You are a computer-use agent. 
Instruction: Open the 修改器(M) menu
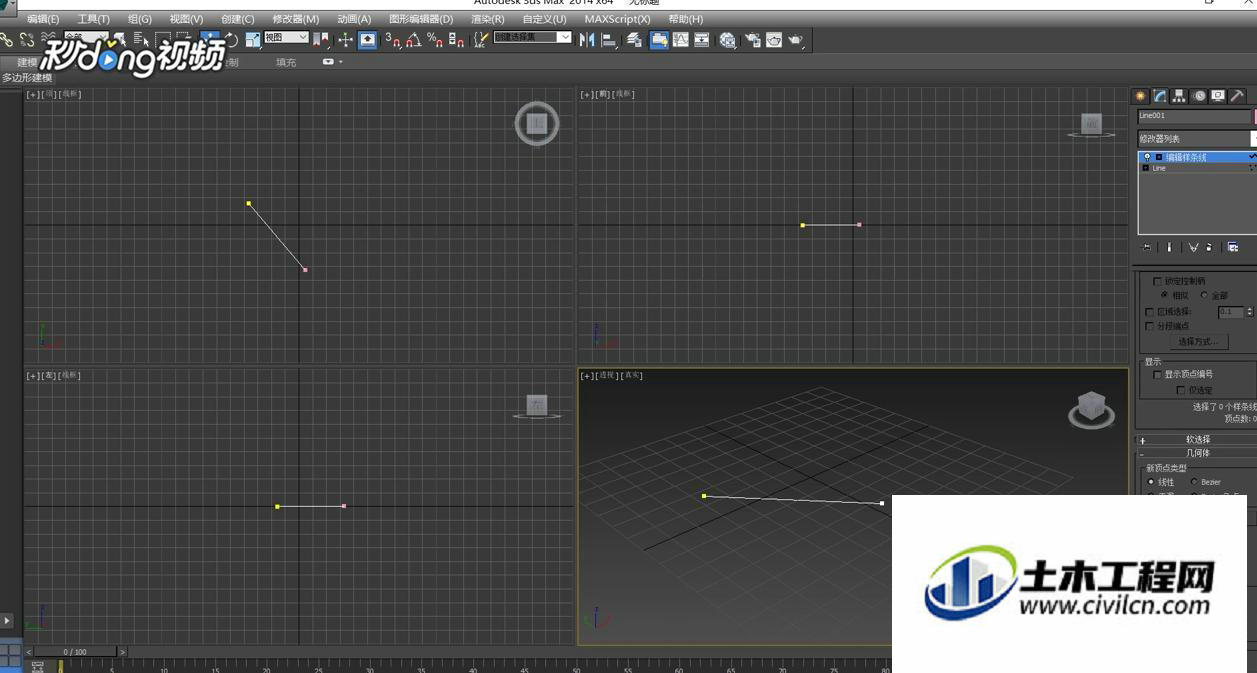coord(296,19)
